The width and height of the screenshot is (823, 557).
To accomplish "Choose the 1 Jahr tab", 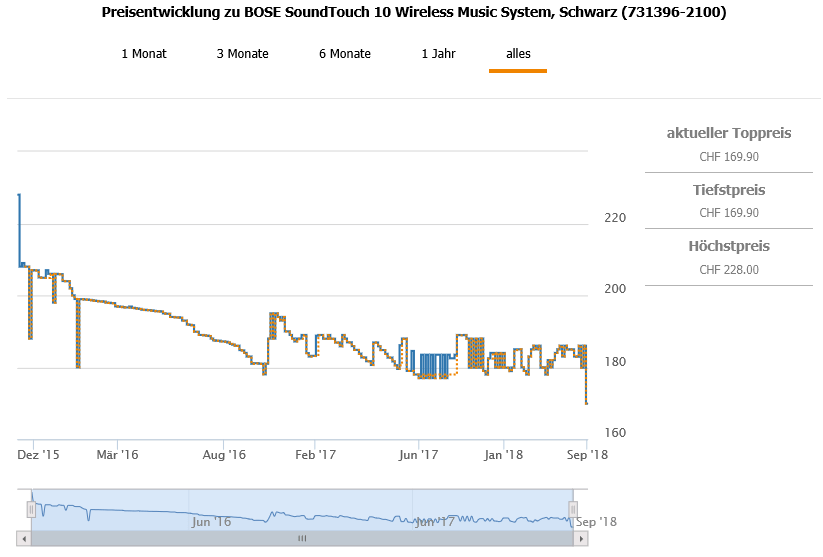I will [x=439, y=54].
